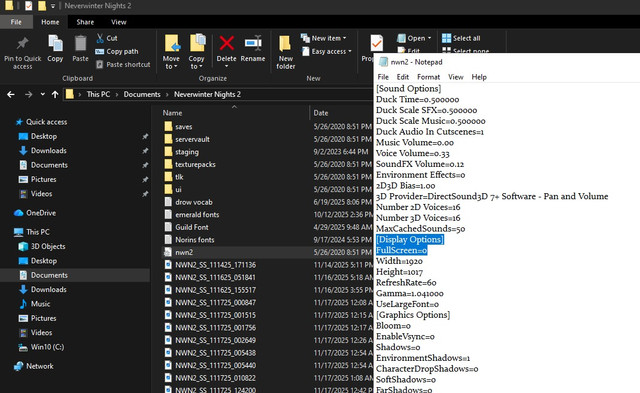Open Notepad File menu

click(x=383, y=77)
